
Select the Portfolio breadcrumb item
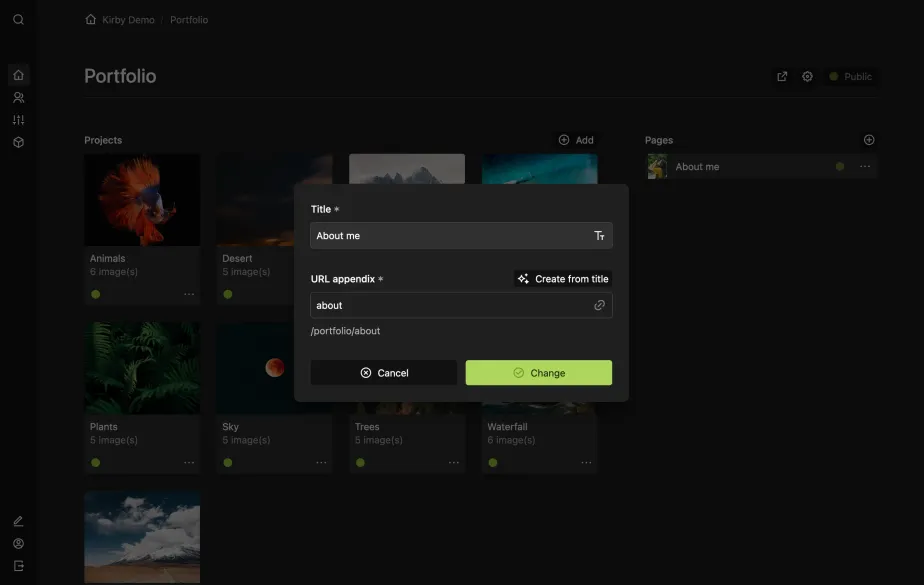pyautogui.click(x=189, y=20)
